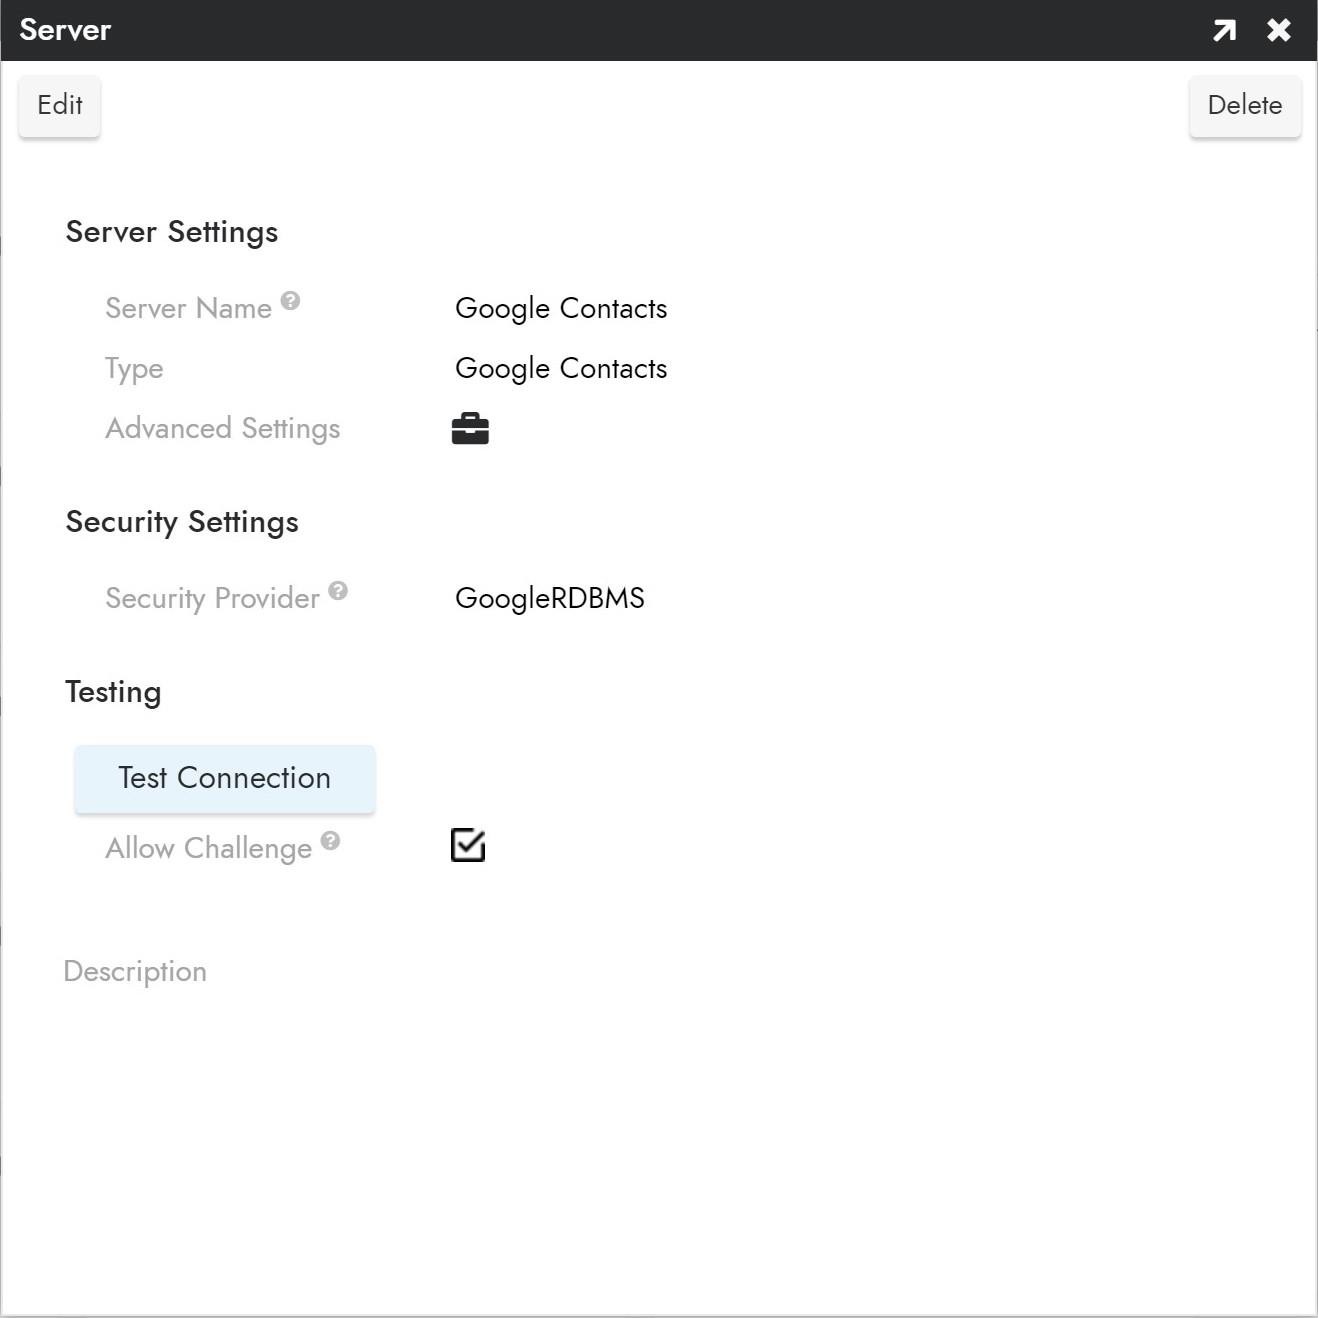This screenshot has height=1318, width=1318.
Task: Open the Advanced Settings briefcase icon
Action: (x=468, y=428)
